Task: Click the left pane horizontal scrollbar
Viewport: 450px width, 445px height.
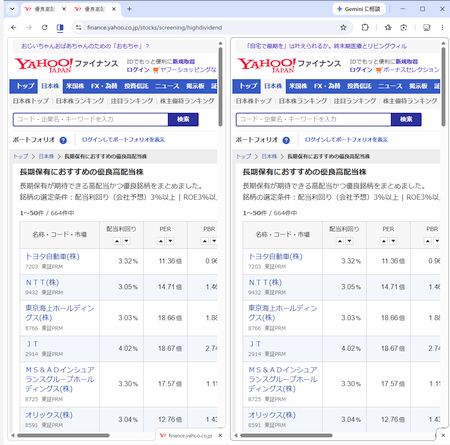Action: coord(63,435)
